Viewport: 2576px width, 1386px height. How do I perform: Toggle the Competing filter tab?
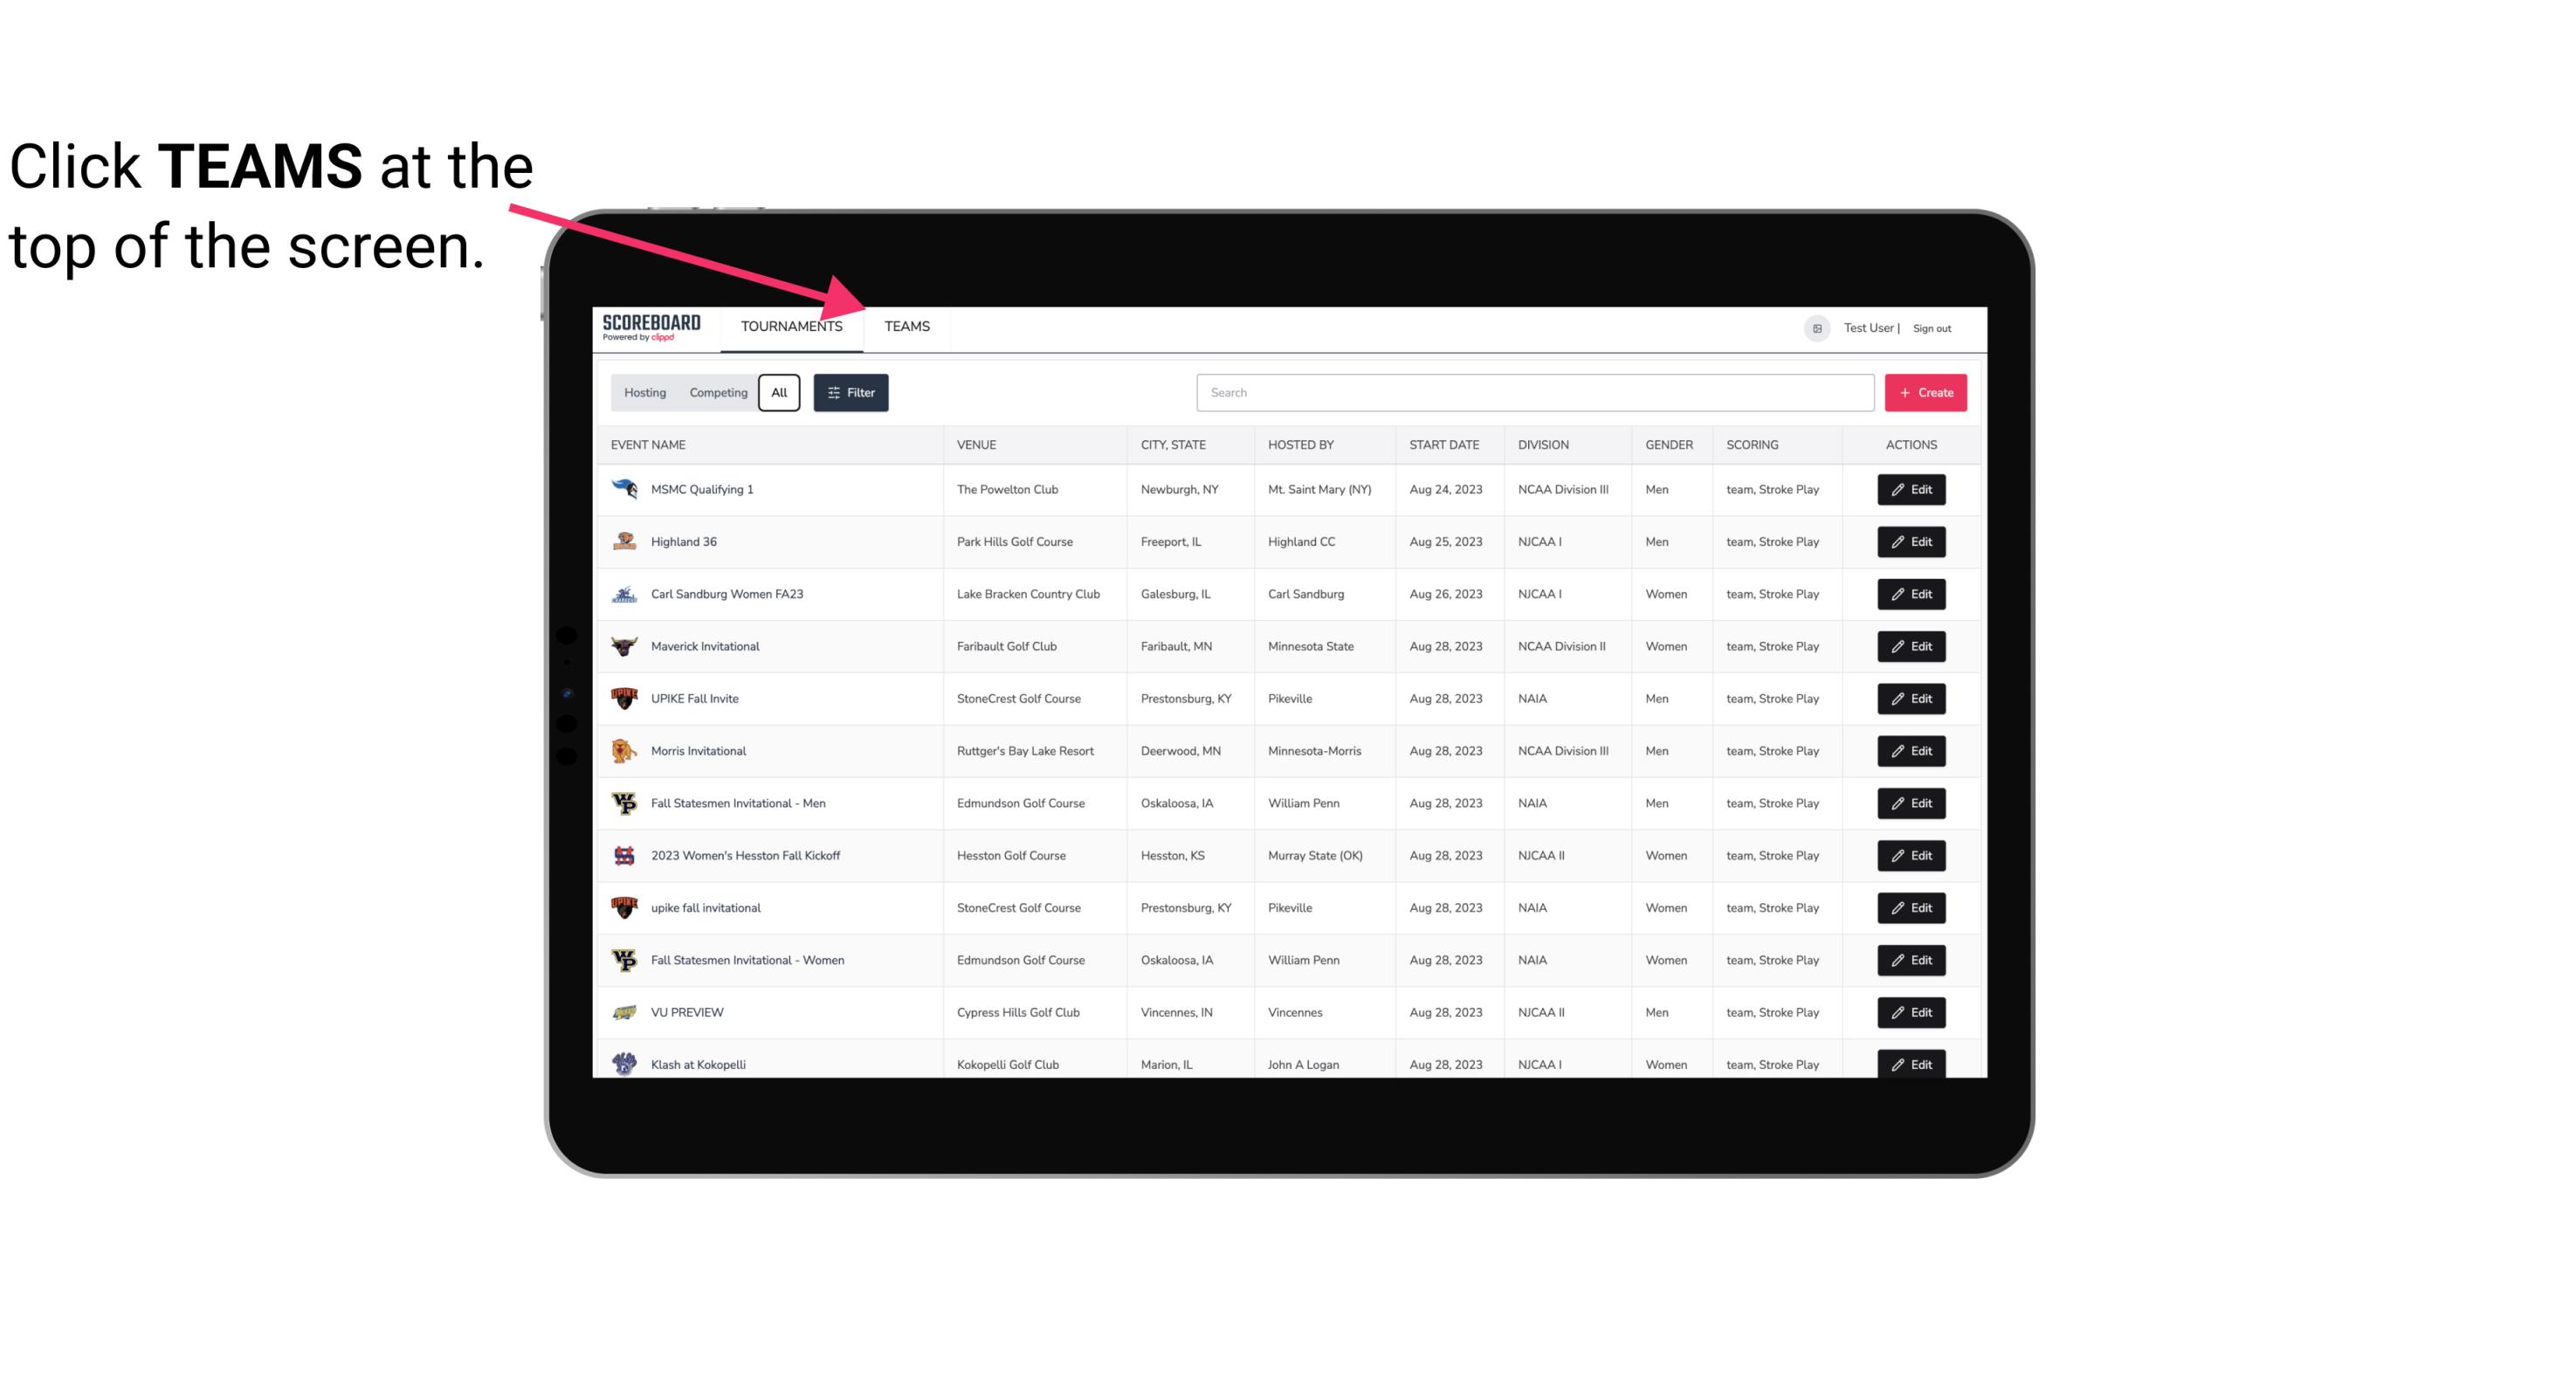click(x=715, y=393)
